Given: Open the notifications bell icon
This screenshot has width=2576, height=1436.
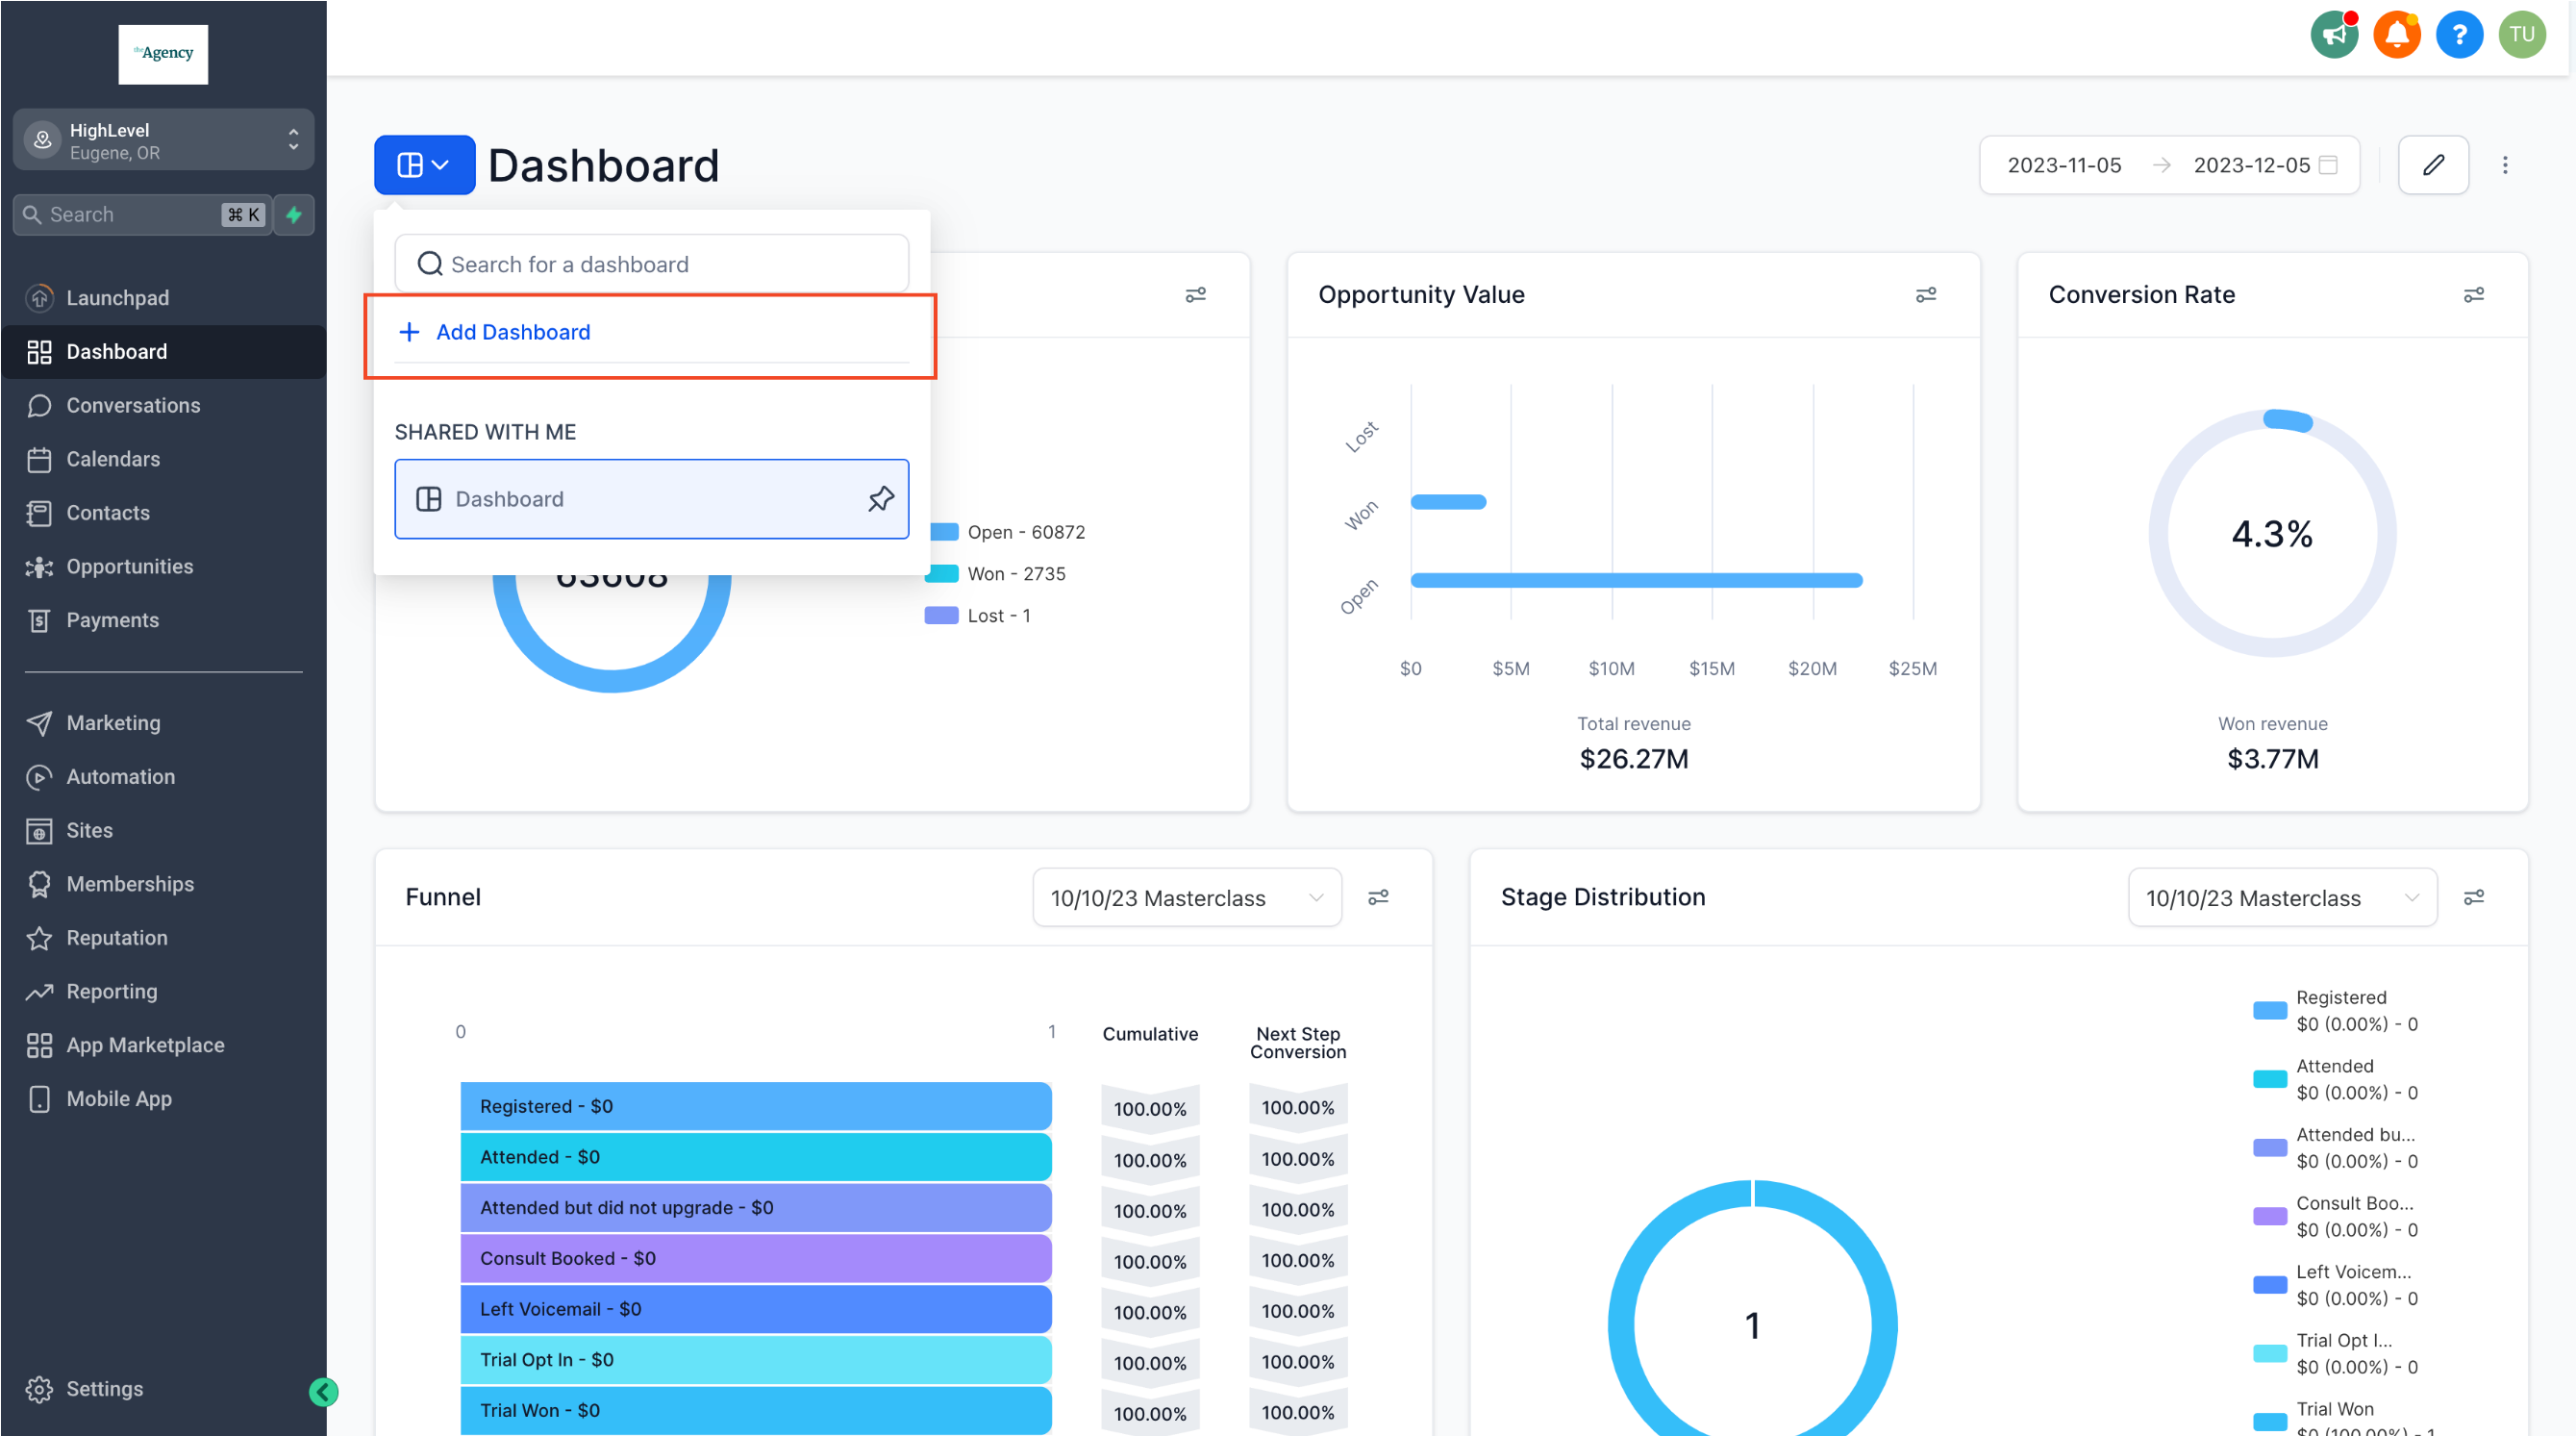Looking at the screenshot, I should coord(2396,36).
